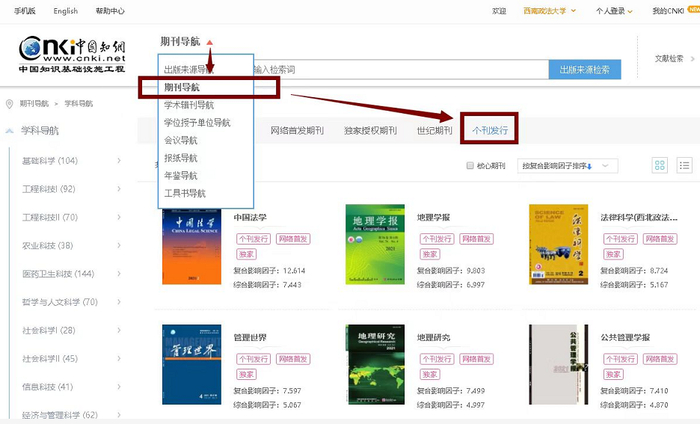Select 出版来源导航 menu entry
Screen dimensions: 700x424
(188, 70)
